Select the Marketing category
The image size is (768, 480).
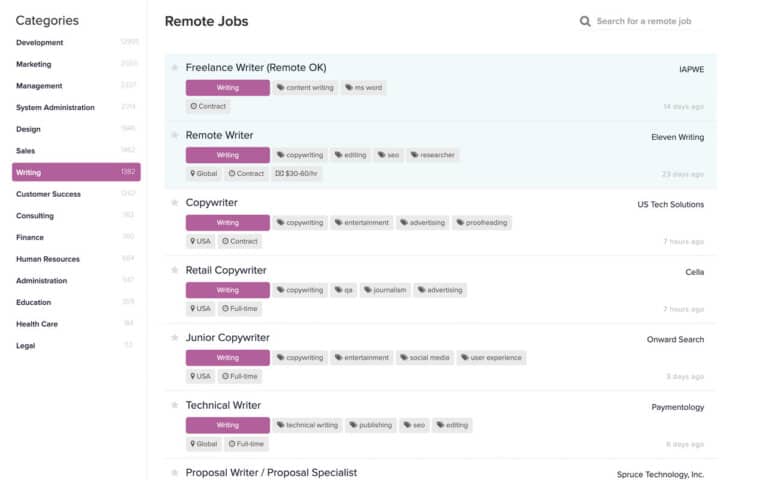click(x=34, y=64)
